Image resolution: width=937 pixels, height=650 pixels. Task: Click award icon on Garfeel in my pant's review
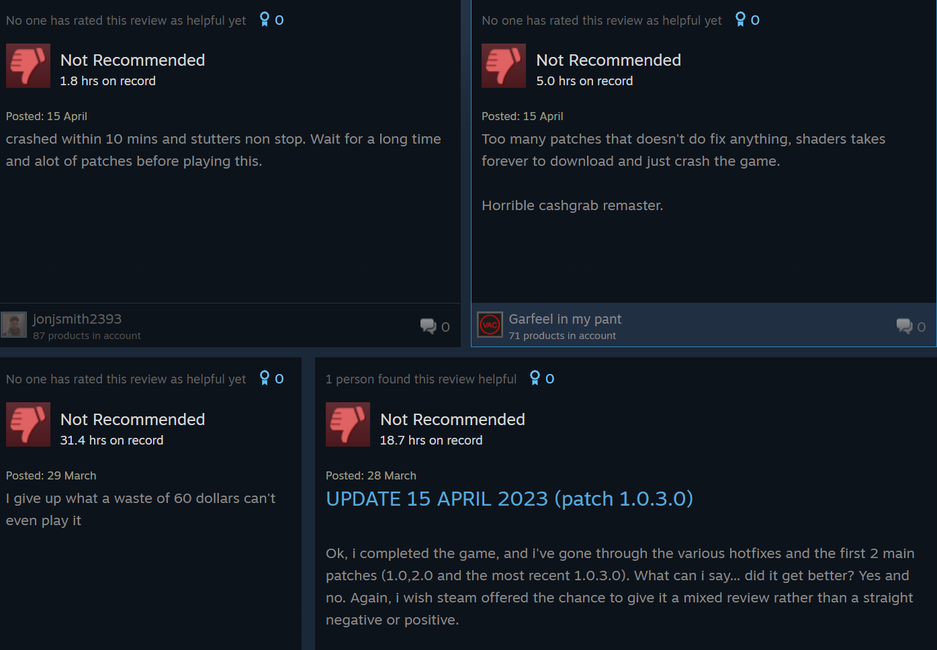coord(740,20)
